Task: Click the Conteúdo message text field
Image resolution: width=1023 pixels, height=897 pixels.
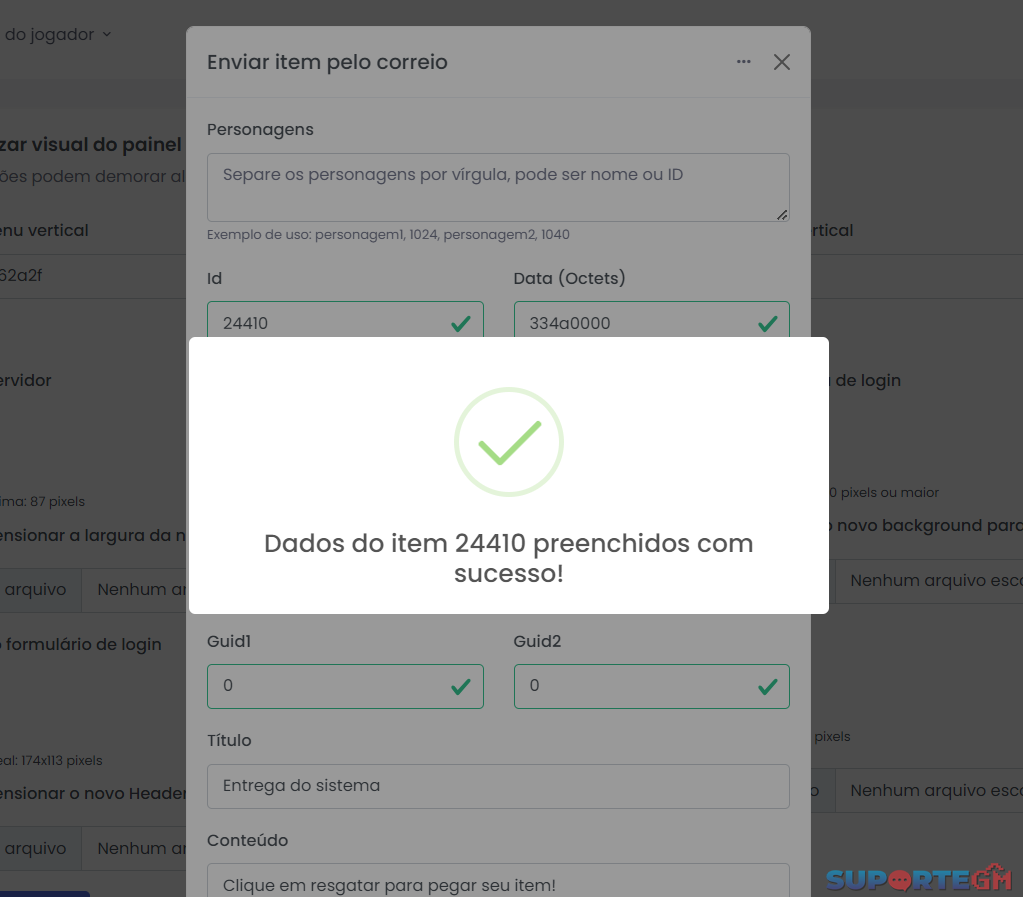Action: 498,881
